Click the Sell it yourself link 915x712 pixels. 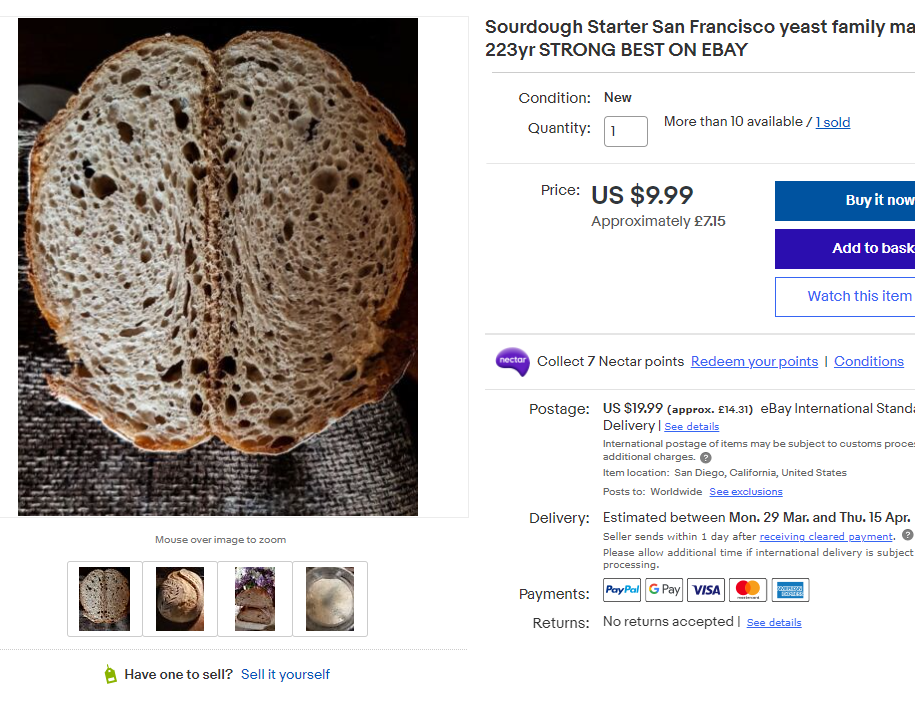coord(285,674)
